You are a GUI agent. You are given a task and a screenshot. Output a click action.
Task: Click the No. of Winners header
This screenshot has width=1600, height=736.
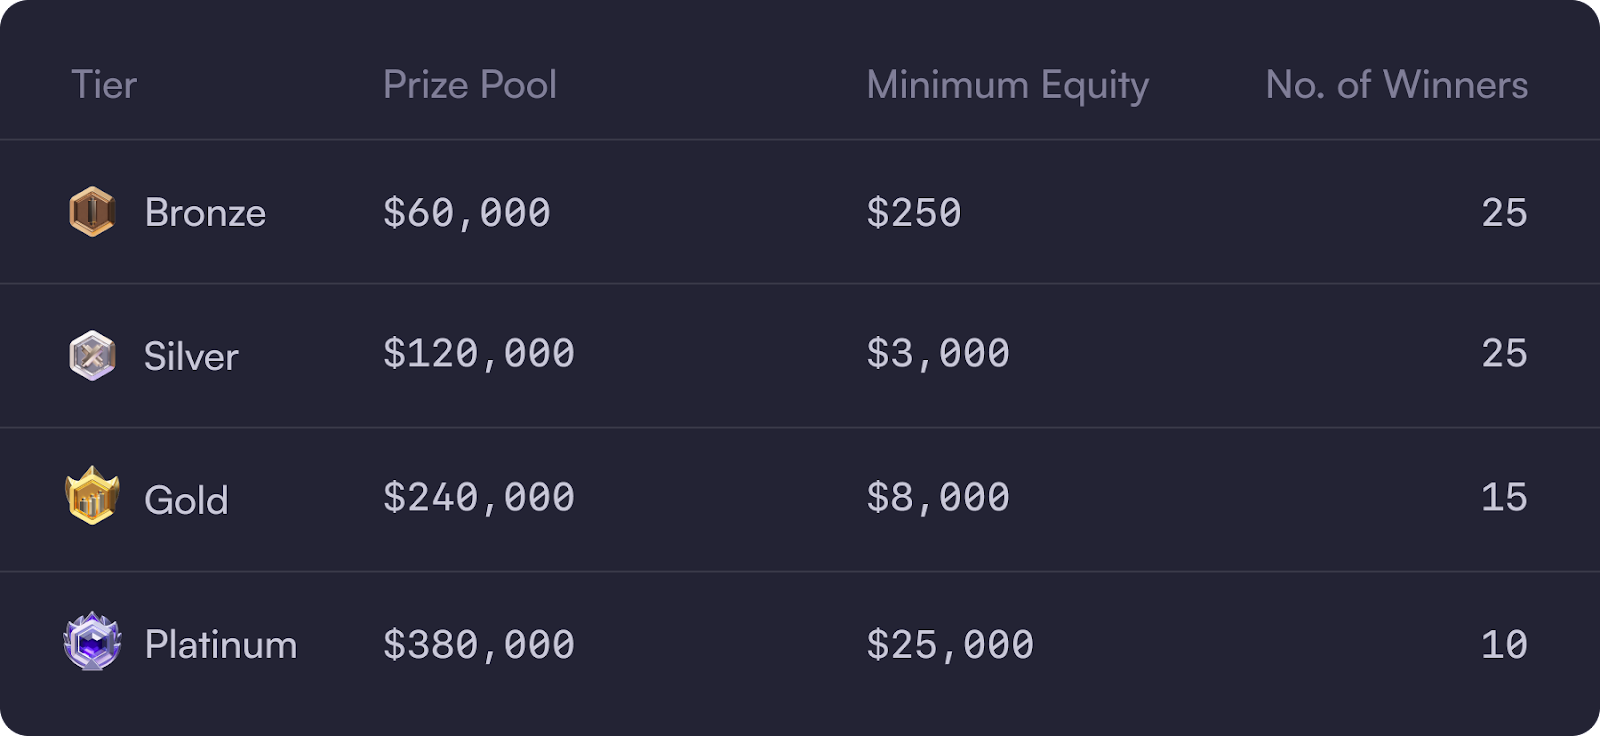[x=1397, y=85]
